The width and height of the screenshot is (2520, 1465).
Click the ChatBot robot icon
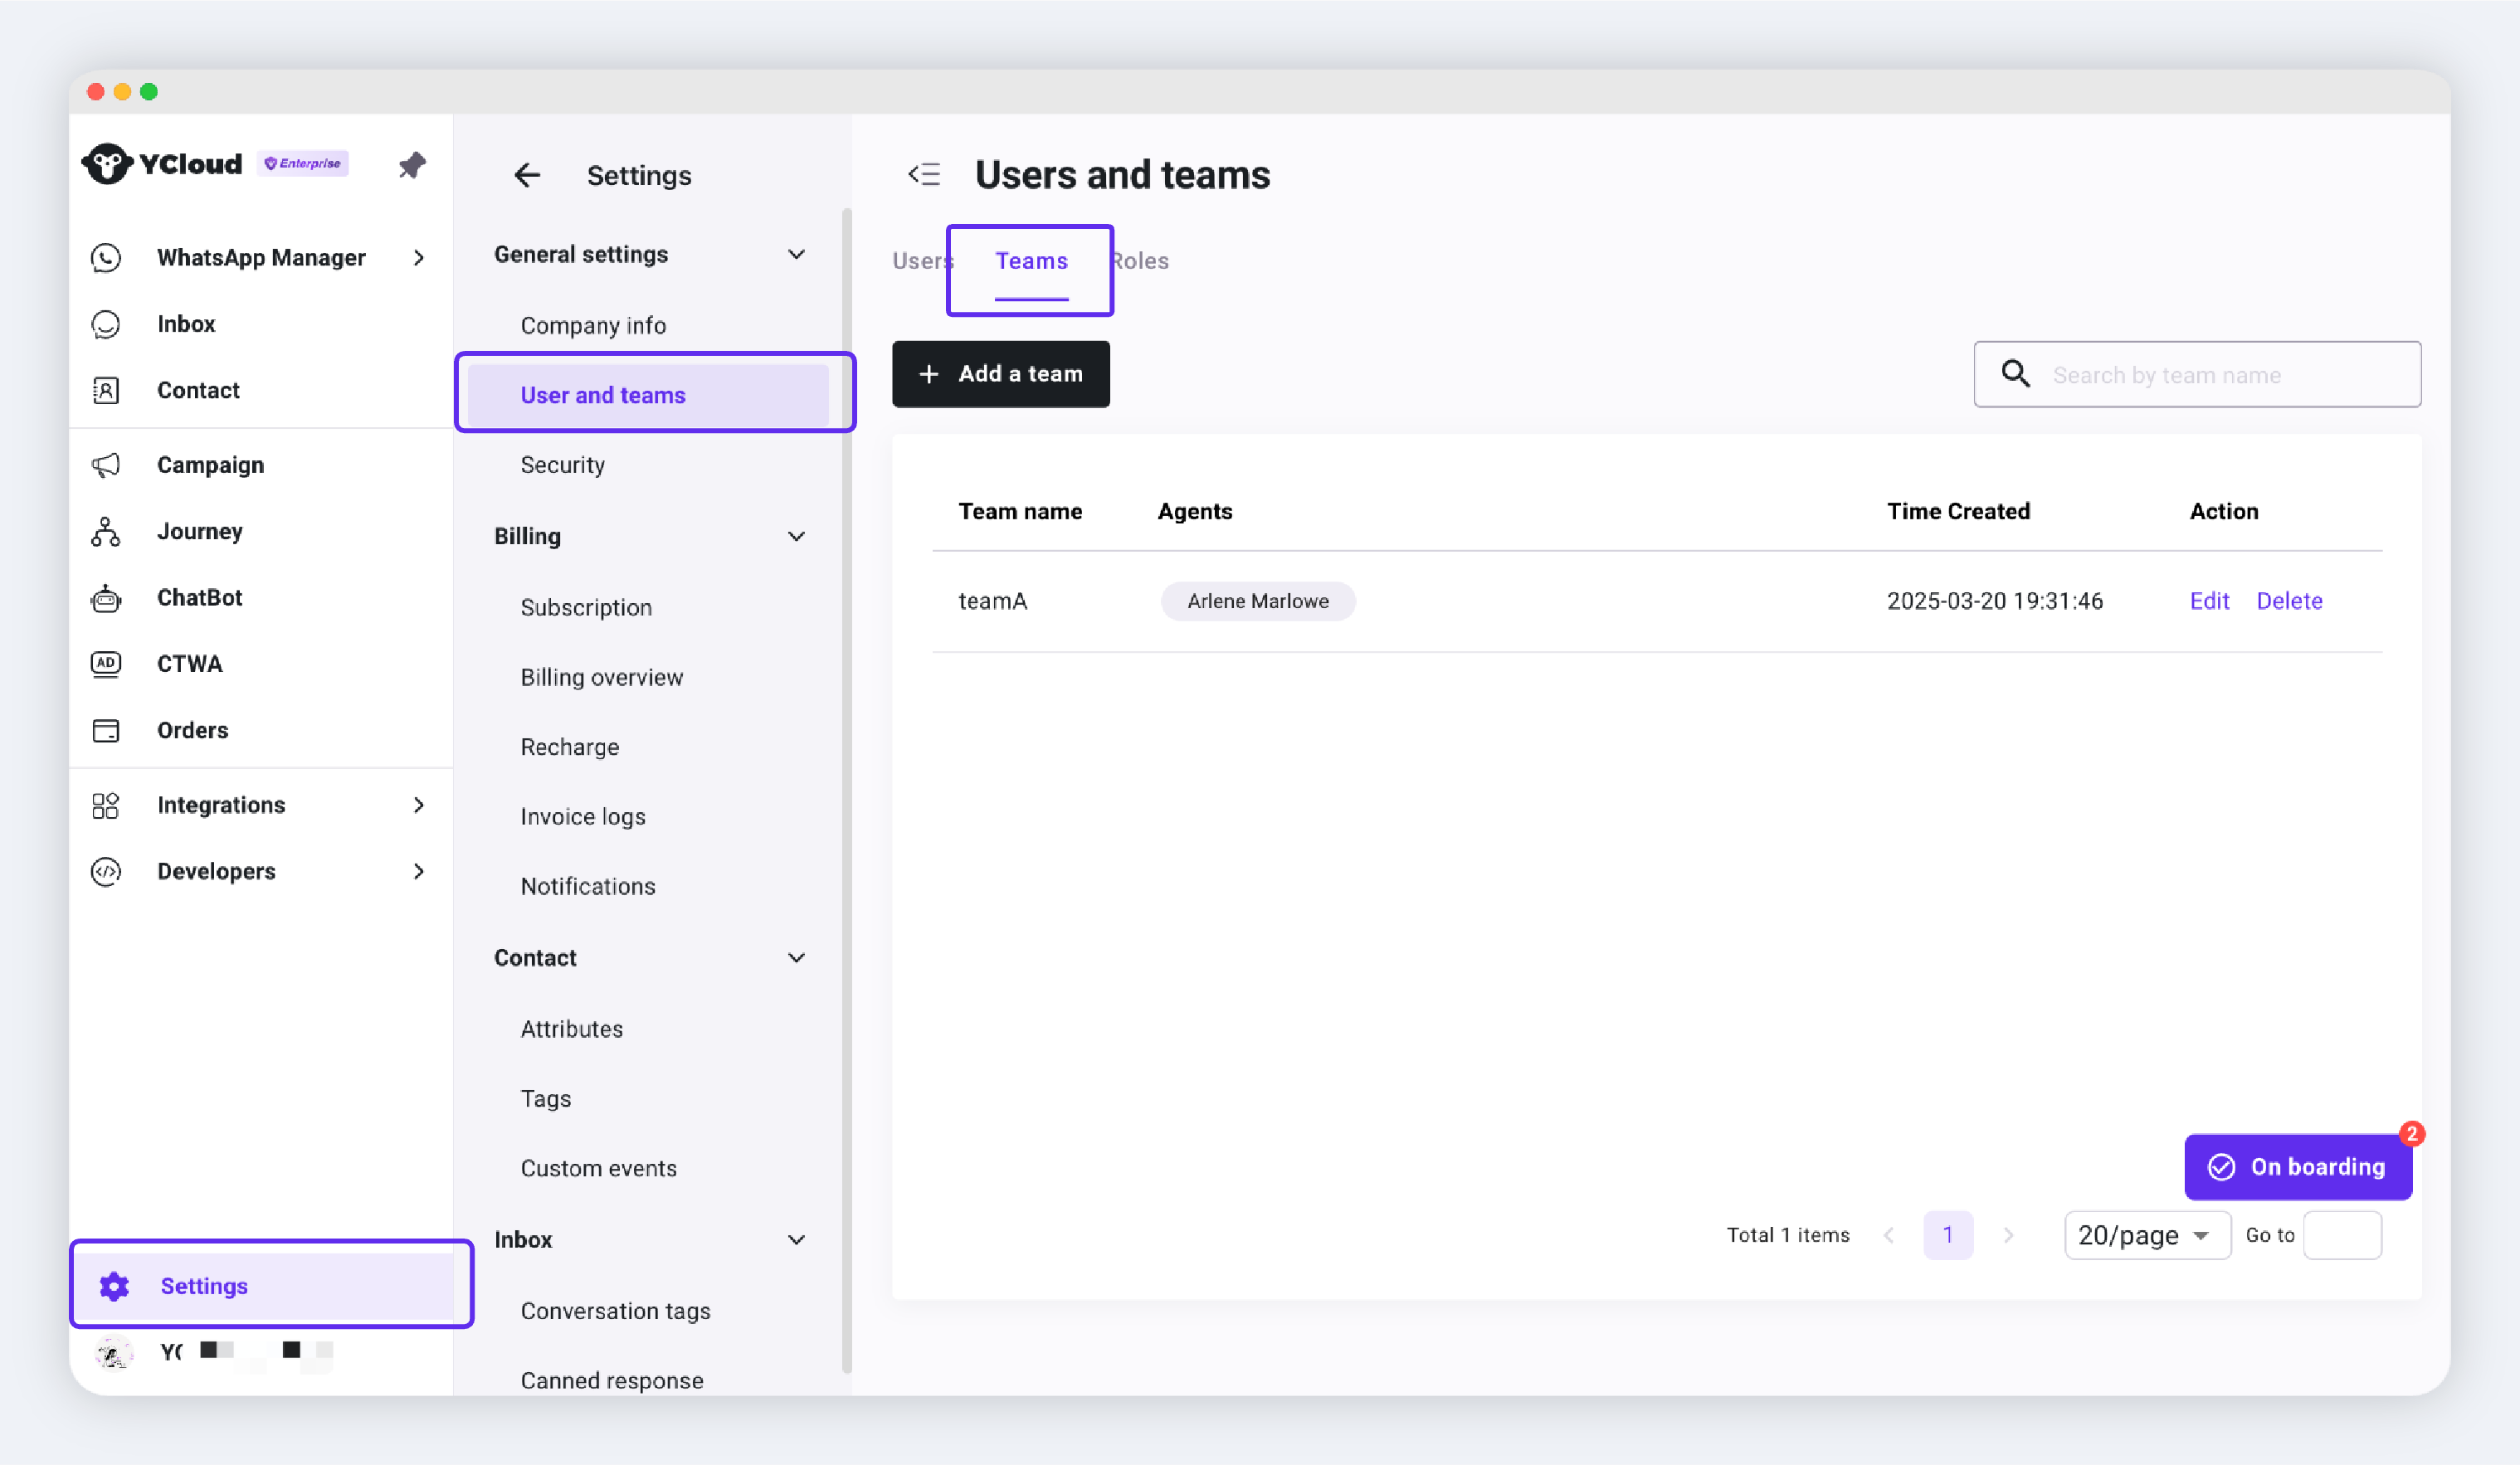106,598
